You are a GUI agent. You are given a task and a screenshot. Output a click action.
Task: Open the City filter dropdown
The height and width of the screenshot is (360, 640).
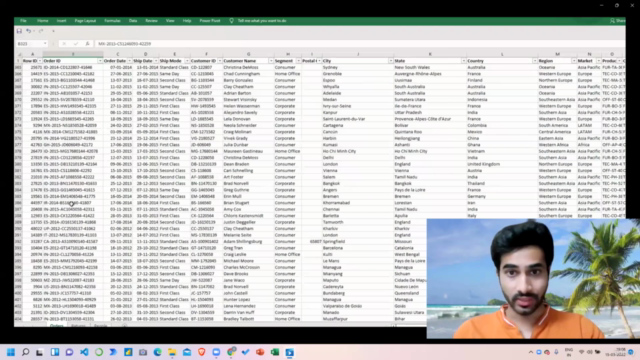coord(391,61)
